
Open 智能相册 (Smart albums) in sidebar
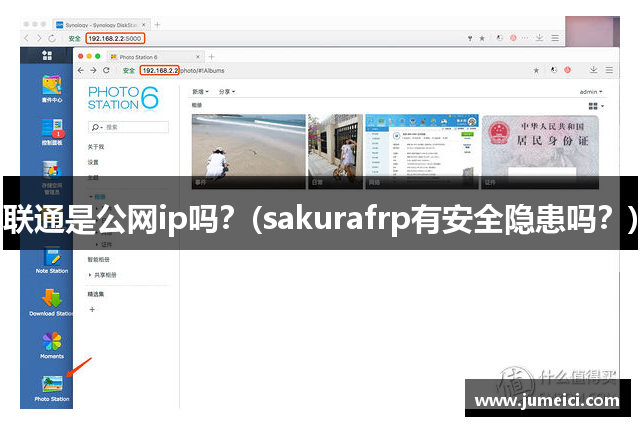[x=98, y=260]
